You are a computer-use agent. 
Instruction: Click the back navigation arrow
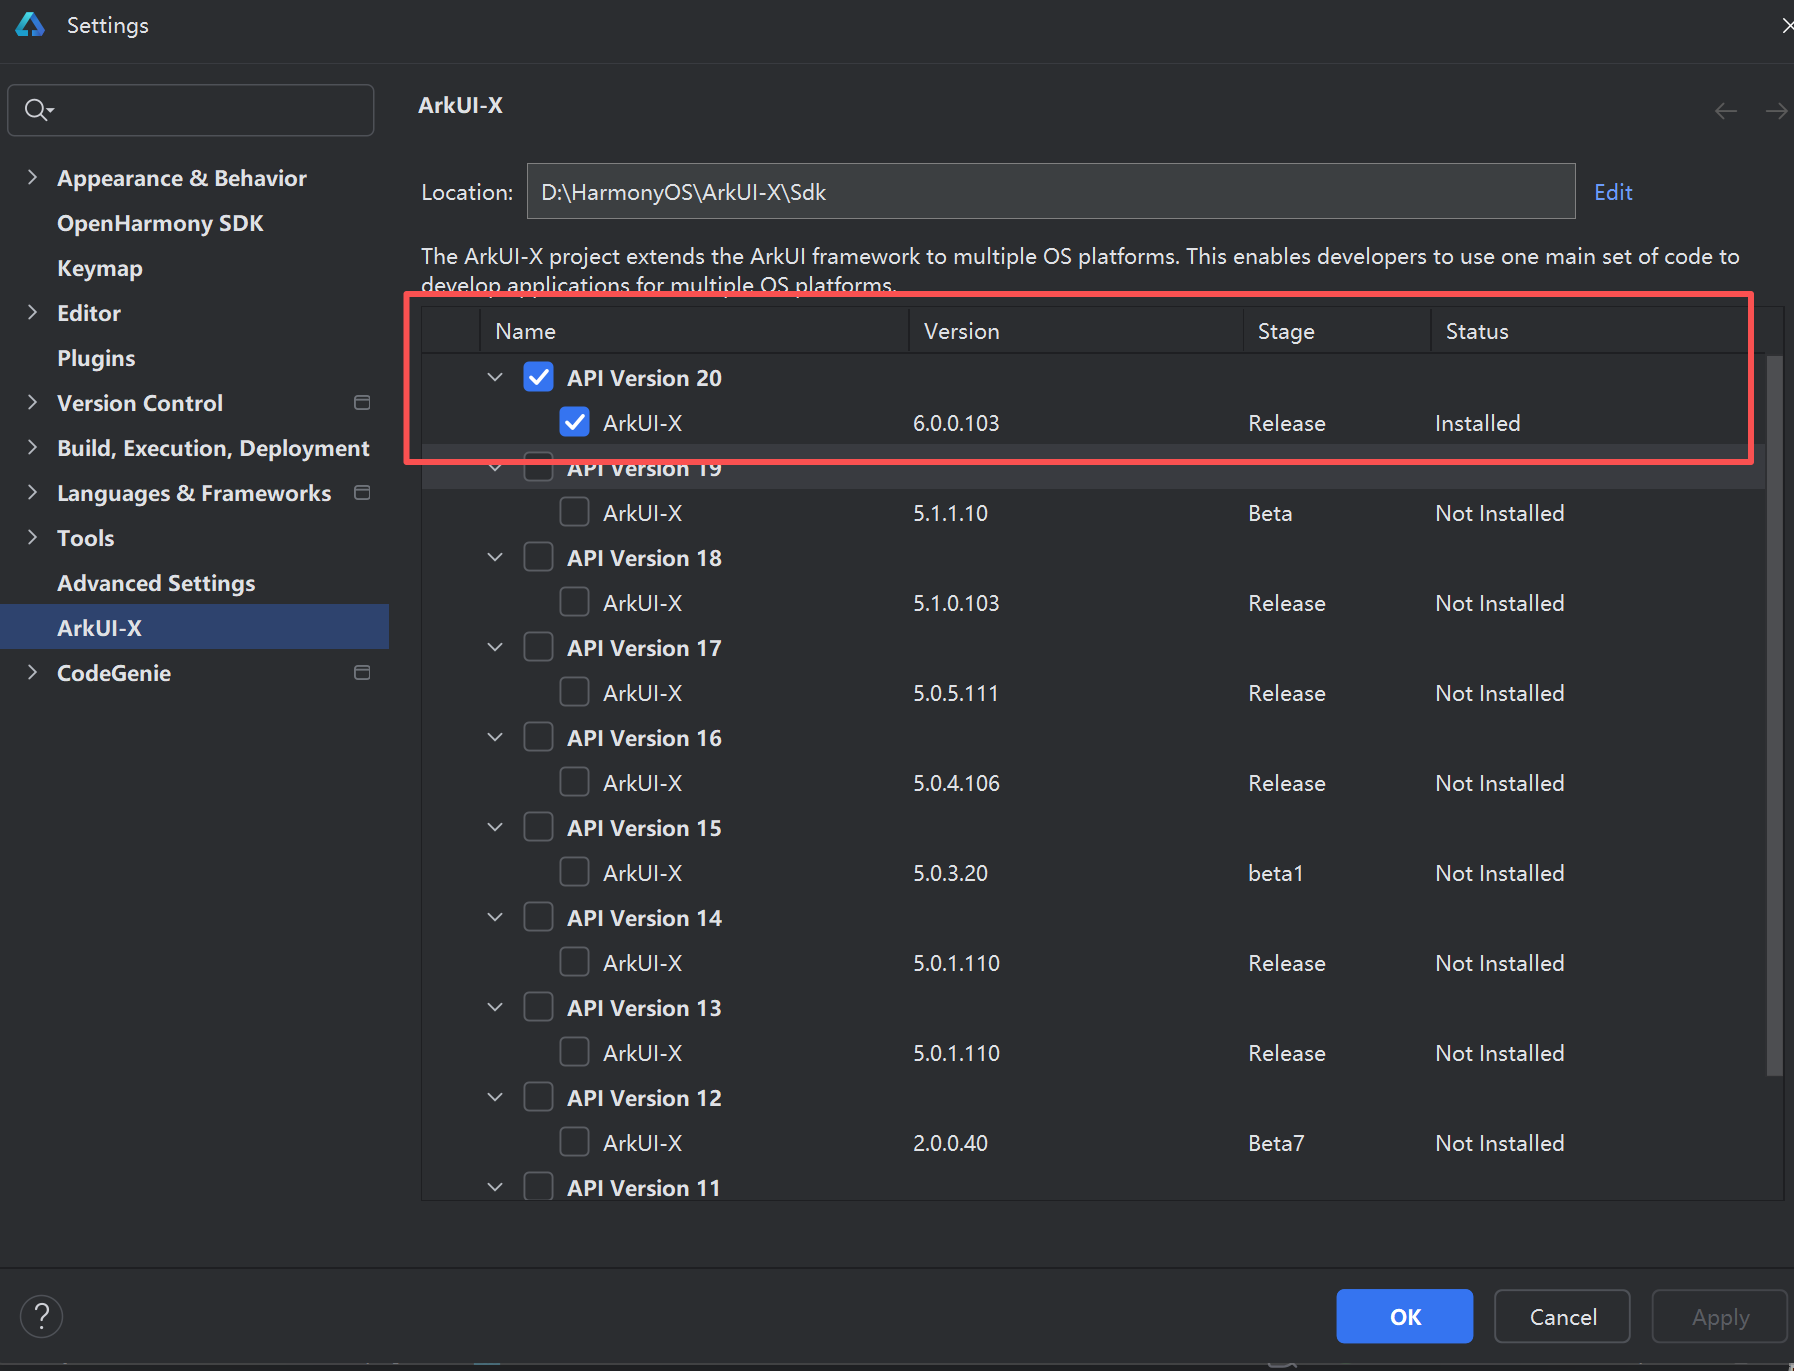(x=1726, y=111)
